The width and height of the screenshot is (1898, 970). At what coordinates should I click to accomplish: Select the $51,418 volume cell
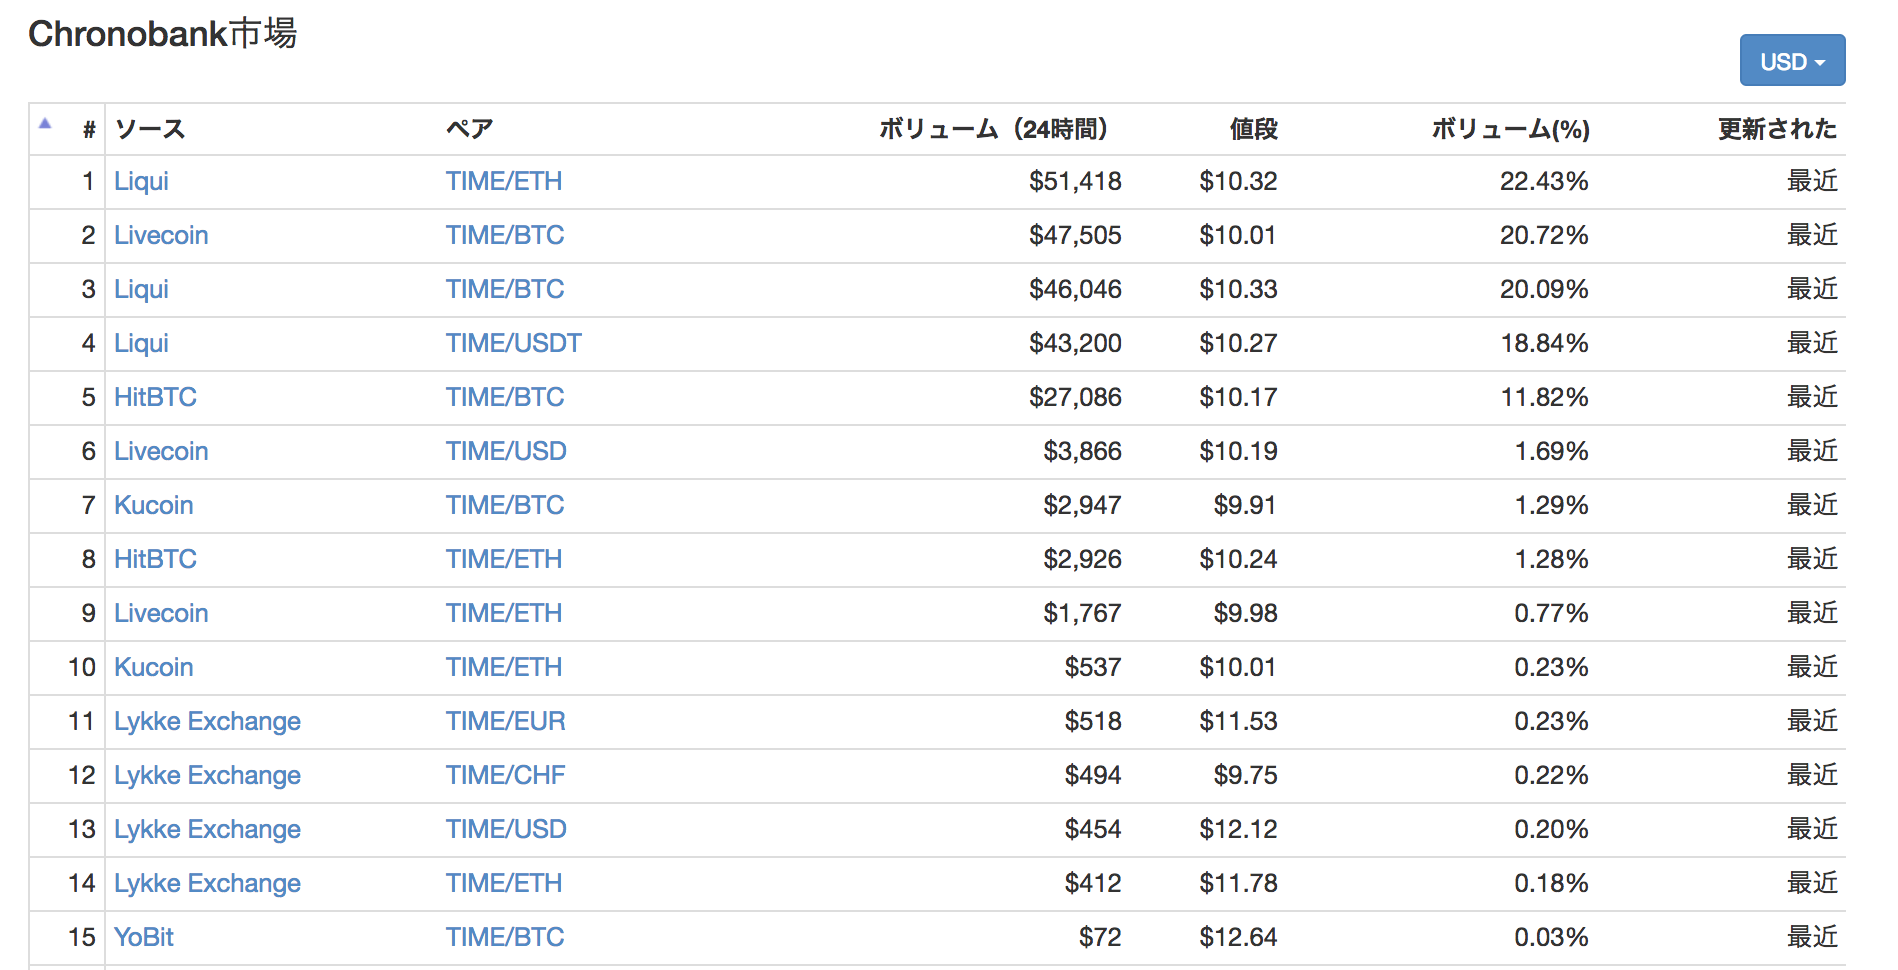click(x=1075, y=181)
